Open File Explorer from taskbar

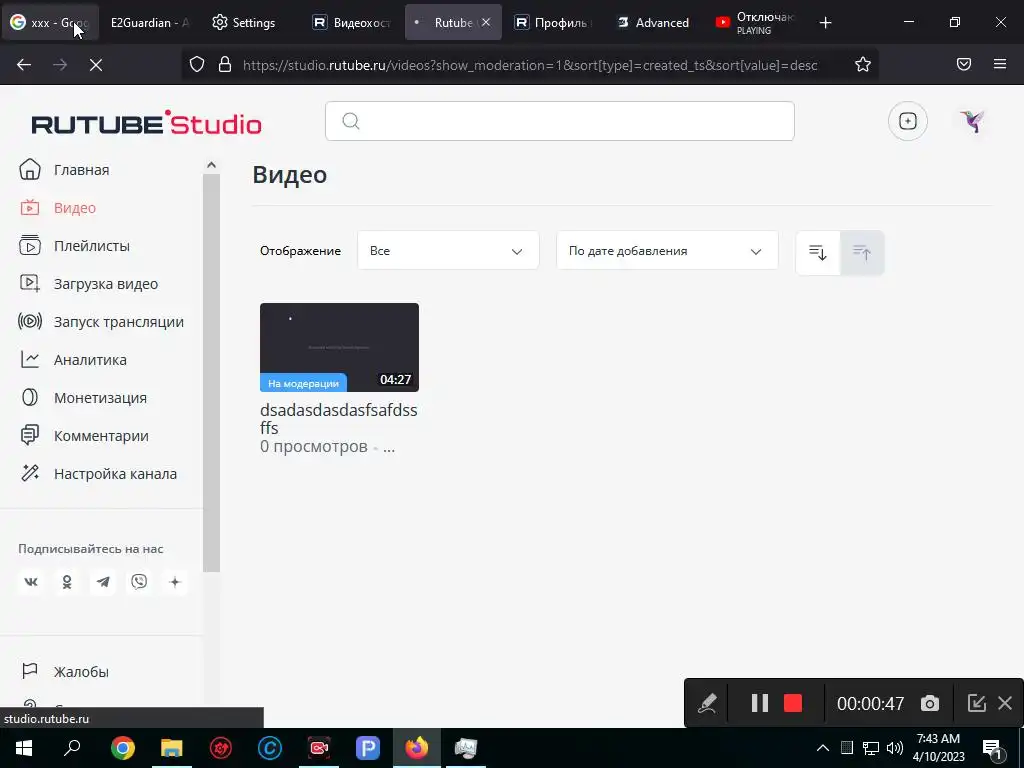[172, 748]
